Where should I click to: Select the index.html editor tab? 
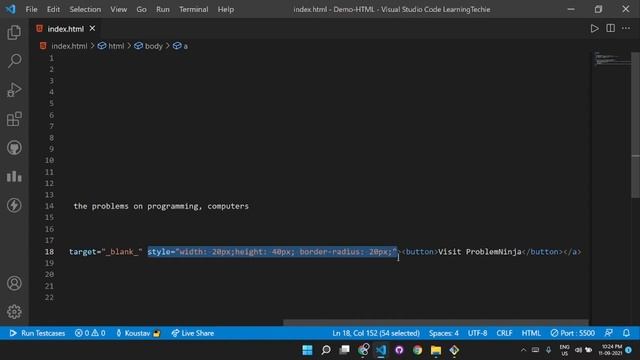click(65, 29)
